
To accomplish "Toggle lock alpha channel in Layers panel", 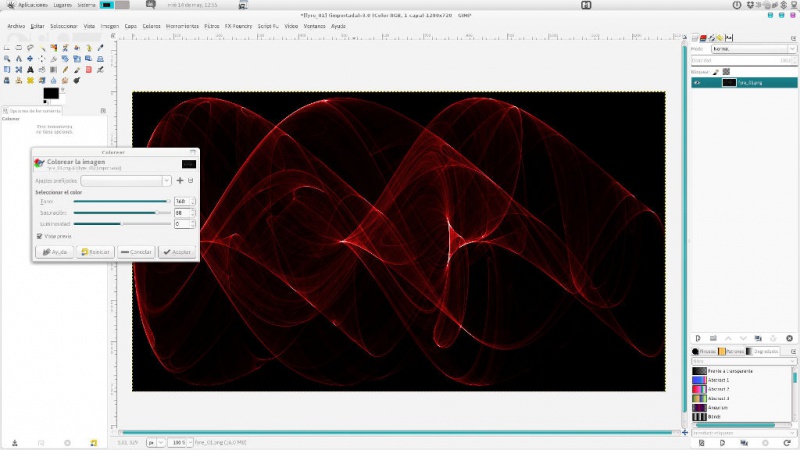I will pyautogui.click(x=726, y=72).
